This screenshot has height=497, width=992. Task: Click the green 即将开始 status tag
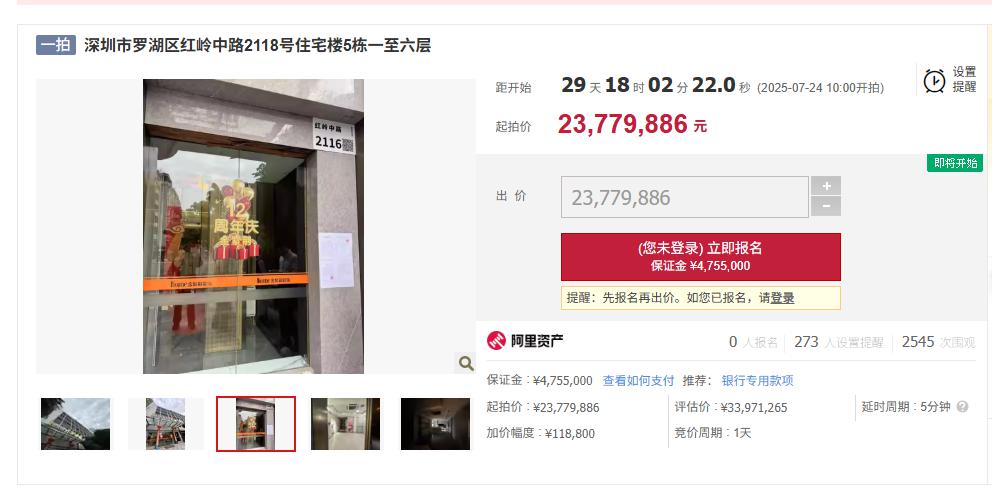pos(955,163)
